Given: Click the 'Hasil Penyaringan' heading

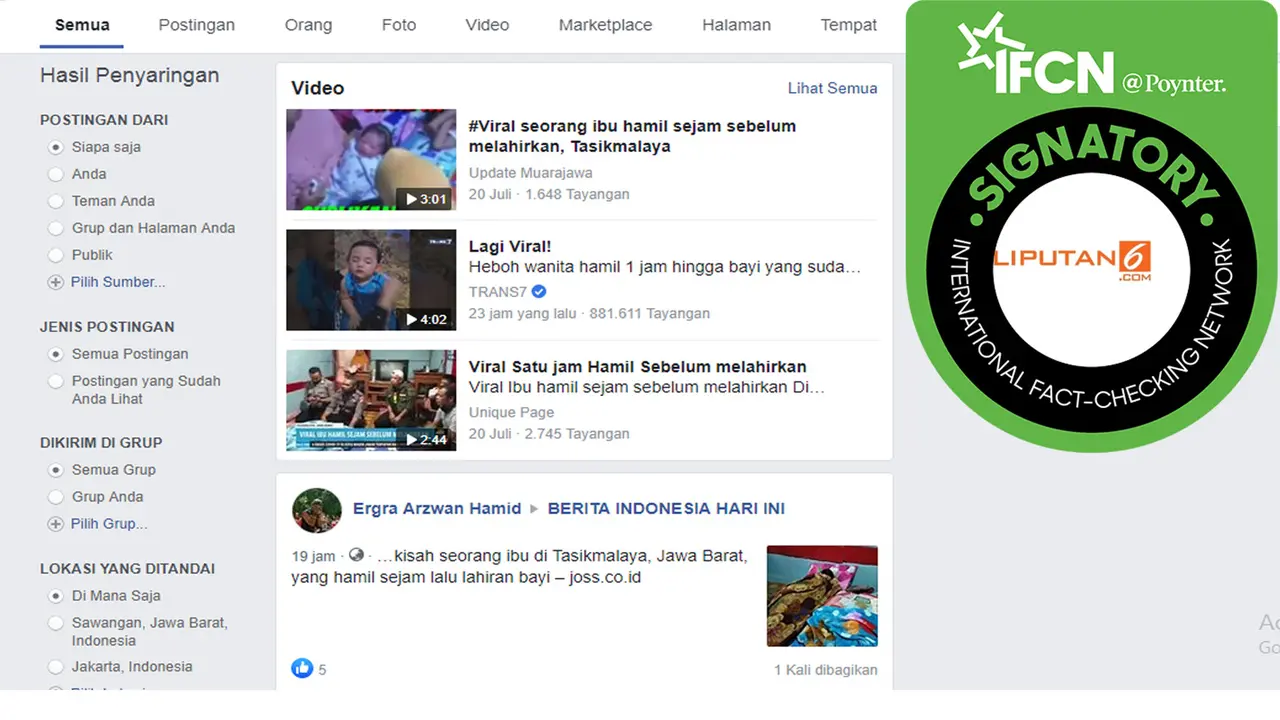Looking at the screenshot, I should pos(129,75).
